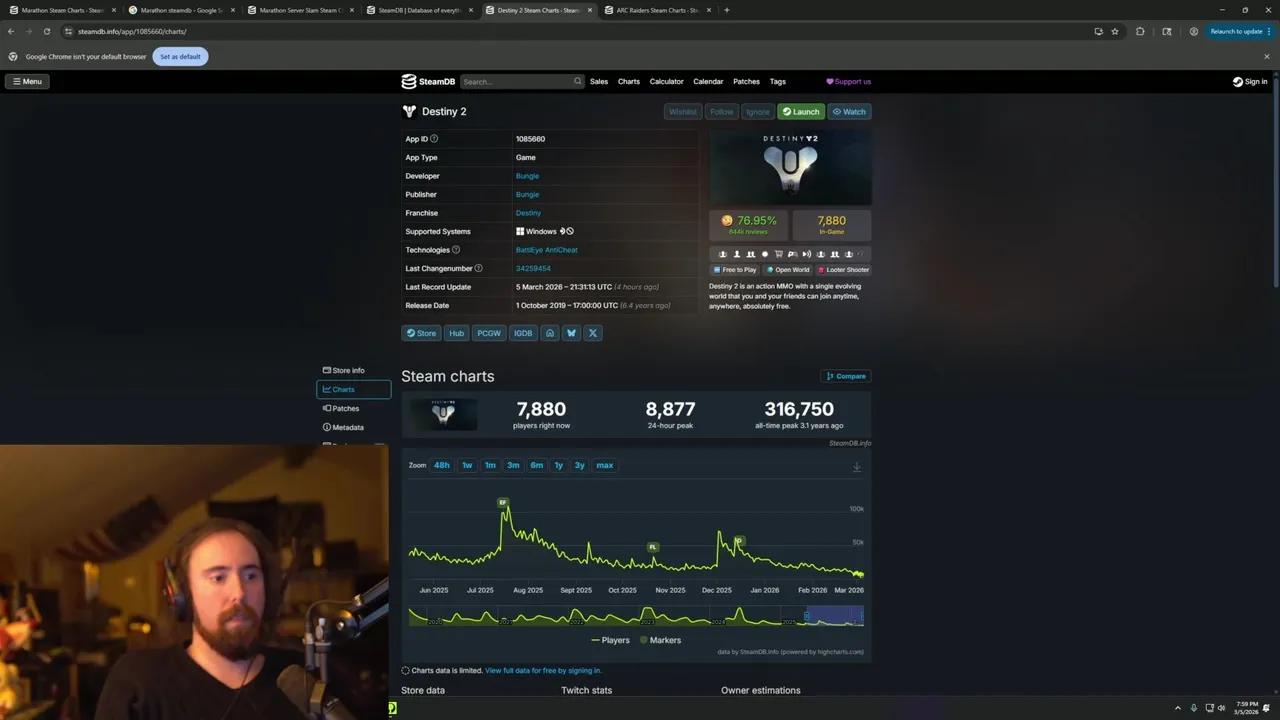Open Calendar in the top navigation
Viewport: 1280px width, 720px height.
click(x=708, y=82)
